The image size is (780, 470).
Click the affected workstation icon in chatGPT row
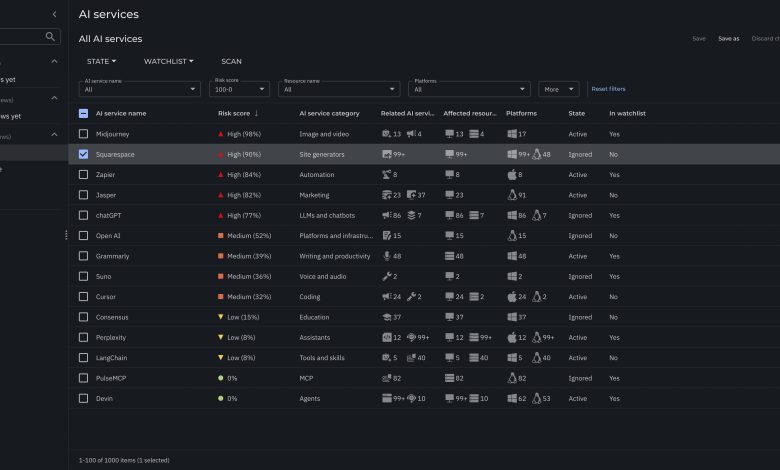coord(449,215)
